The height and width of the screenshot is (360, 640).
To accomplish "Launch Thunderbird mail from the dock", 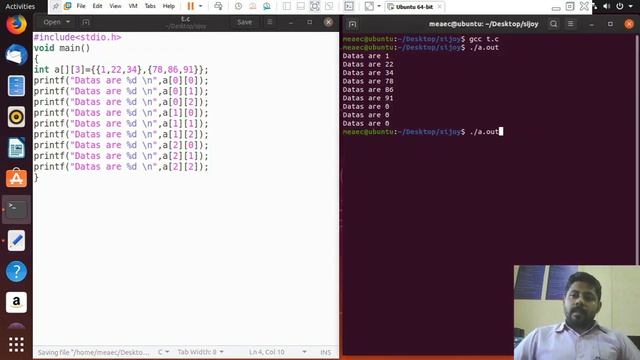I will coord(16,55).
